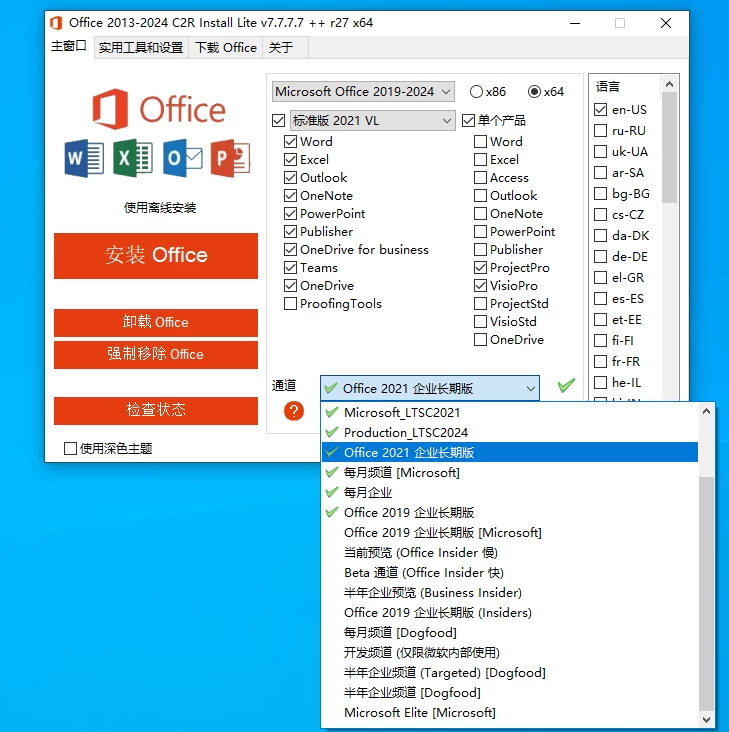Open the 下载 Office tab
This screenshot has width=729, height=732.
point(226,48)
